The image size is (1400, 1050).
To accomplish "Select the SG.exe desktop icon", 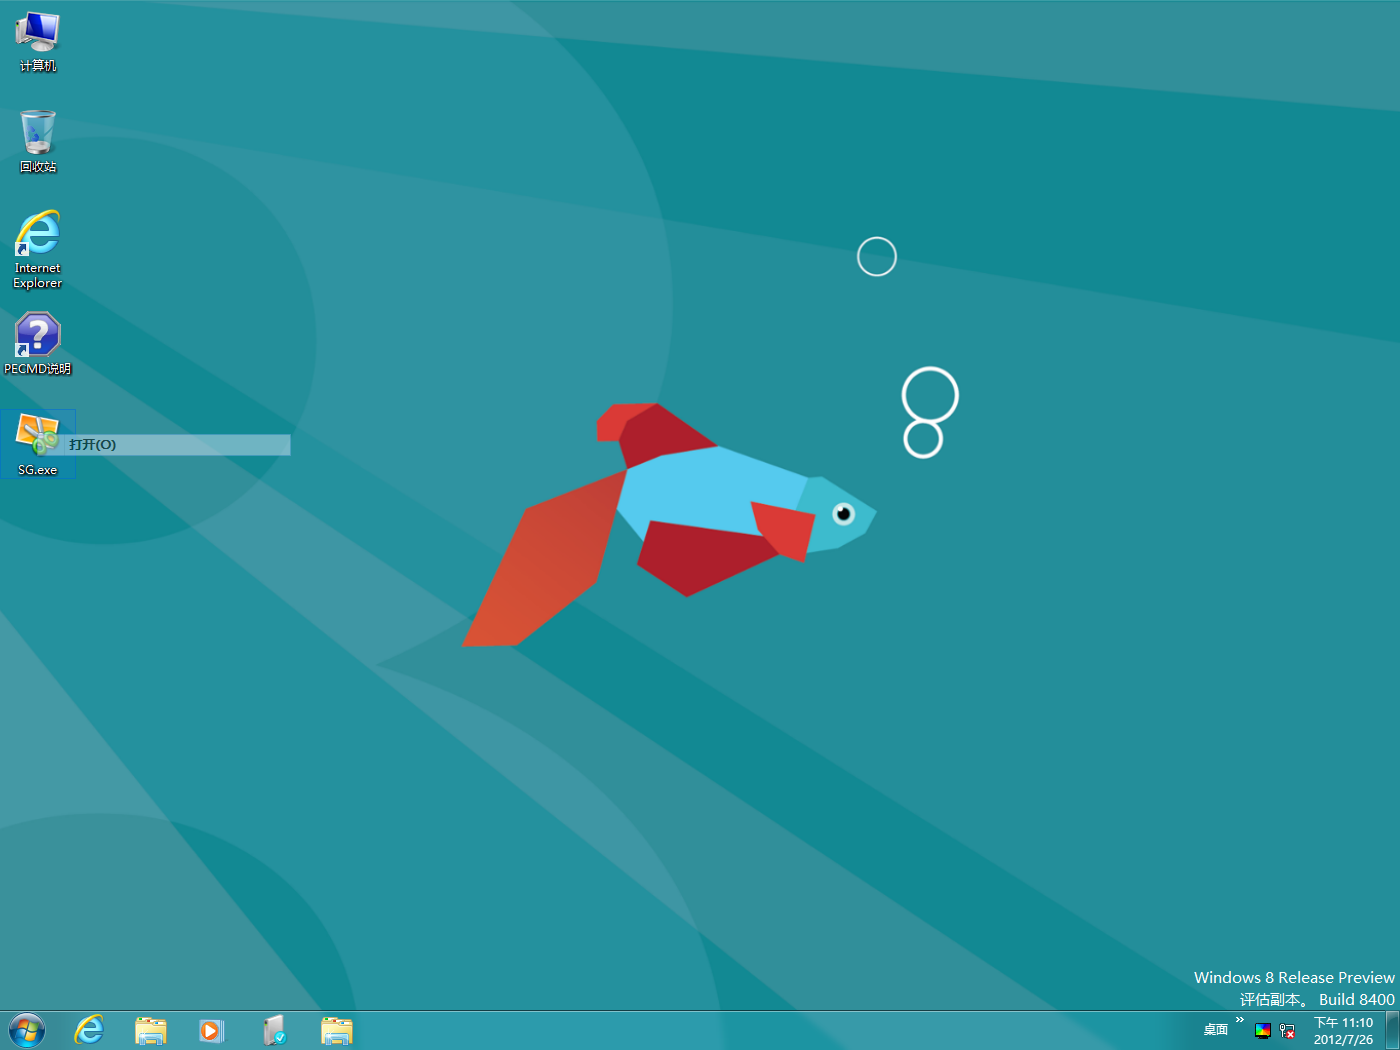I will pos(38,444).
